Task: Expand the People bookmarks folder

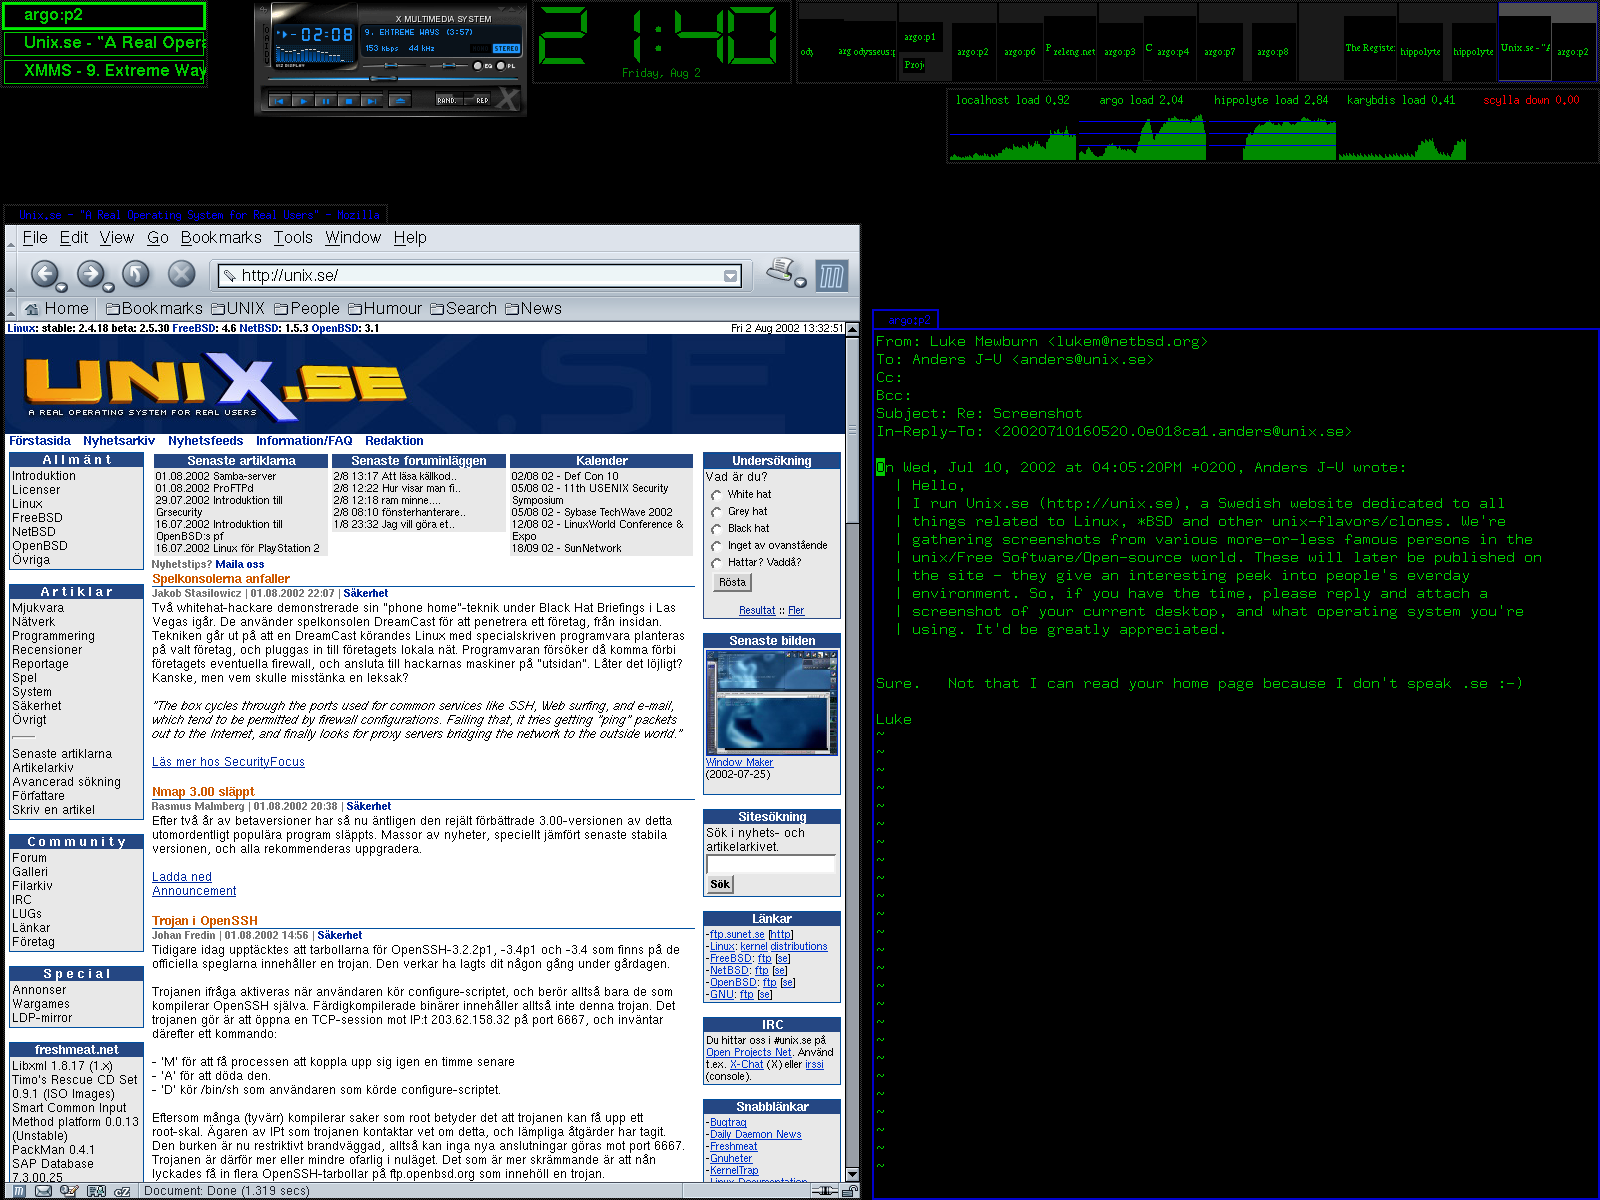Action: (x=307, y=309)
